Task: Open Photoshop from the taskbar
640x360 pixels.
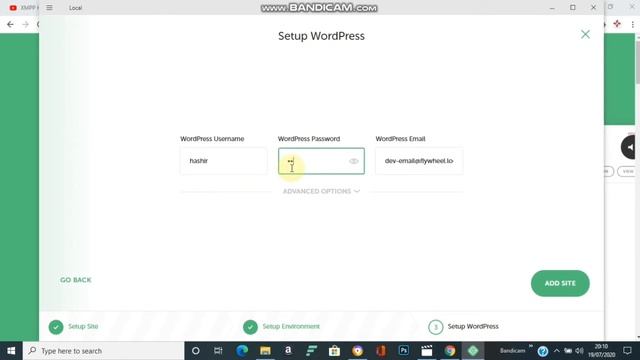Action: [x=404, y=351]
